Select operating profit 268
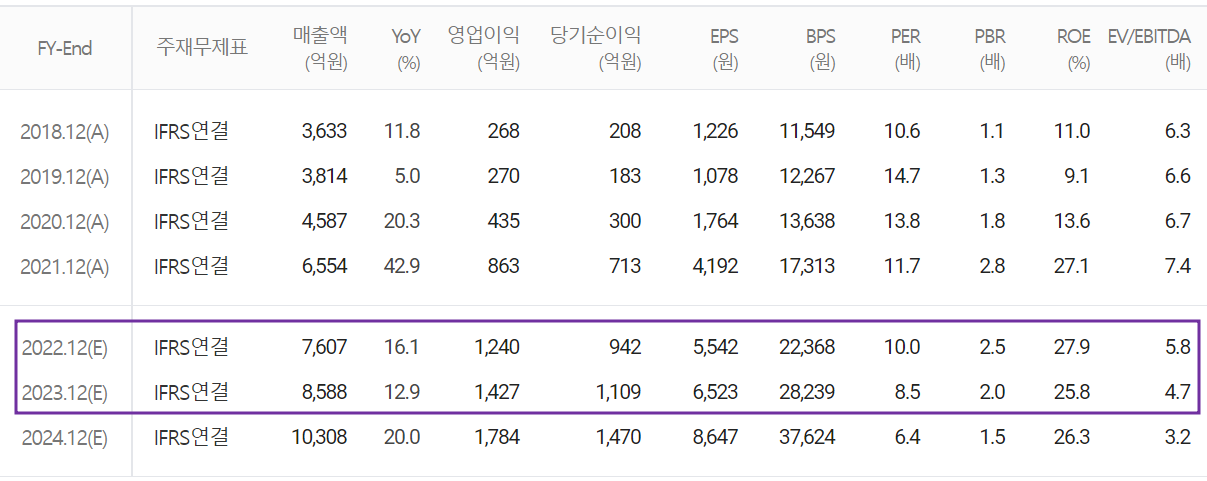 503,132
